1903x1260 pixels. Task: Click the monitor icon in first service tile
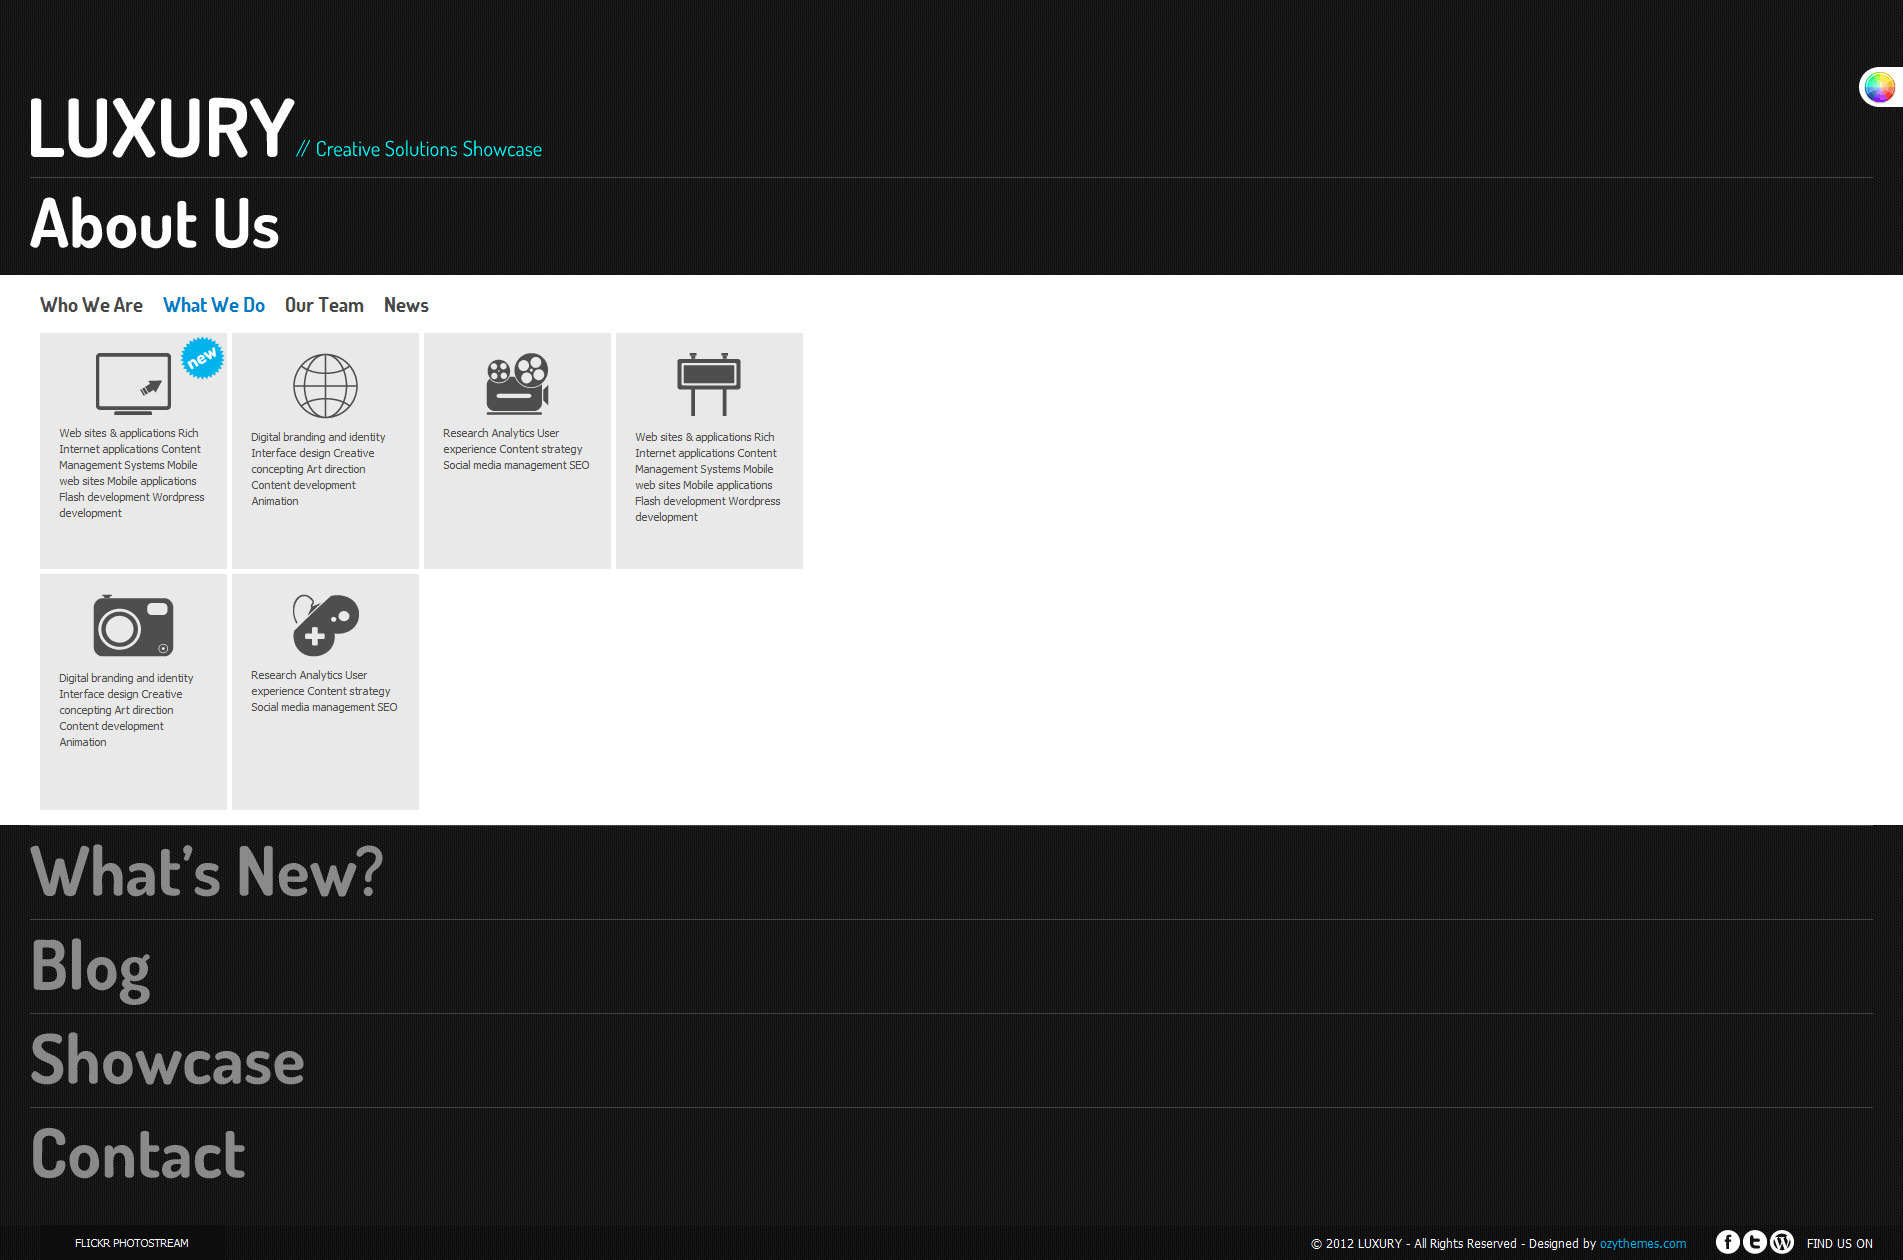133,383
